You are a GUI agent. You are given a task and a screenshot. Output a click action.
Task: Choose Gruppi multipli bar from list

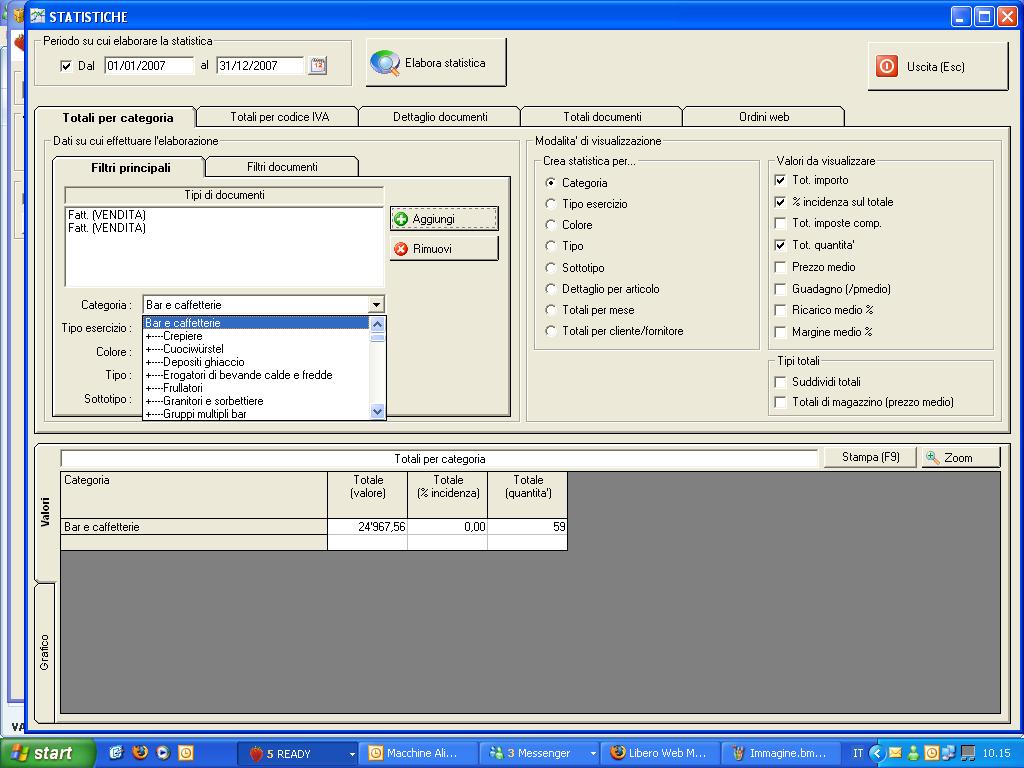[x=256, y=413]
